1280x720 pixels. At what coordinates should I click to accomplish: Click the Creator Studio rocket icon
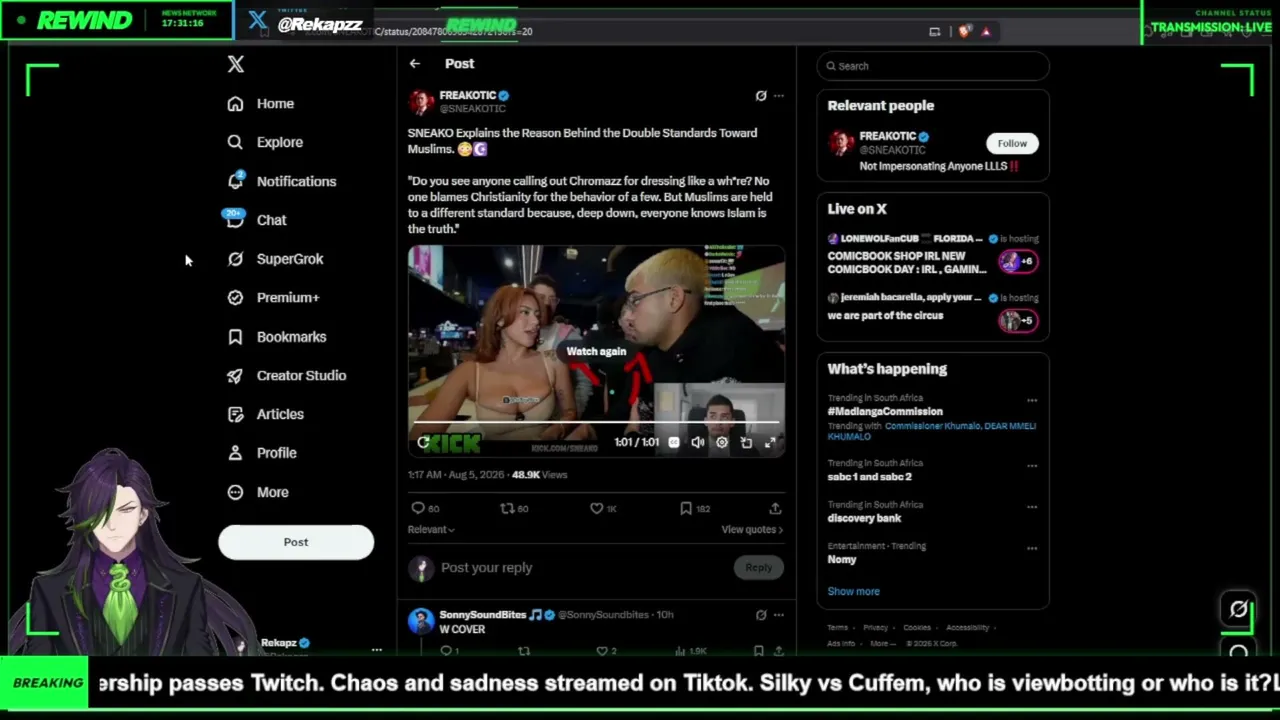point(235,376)
